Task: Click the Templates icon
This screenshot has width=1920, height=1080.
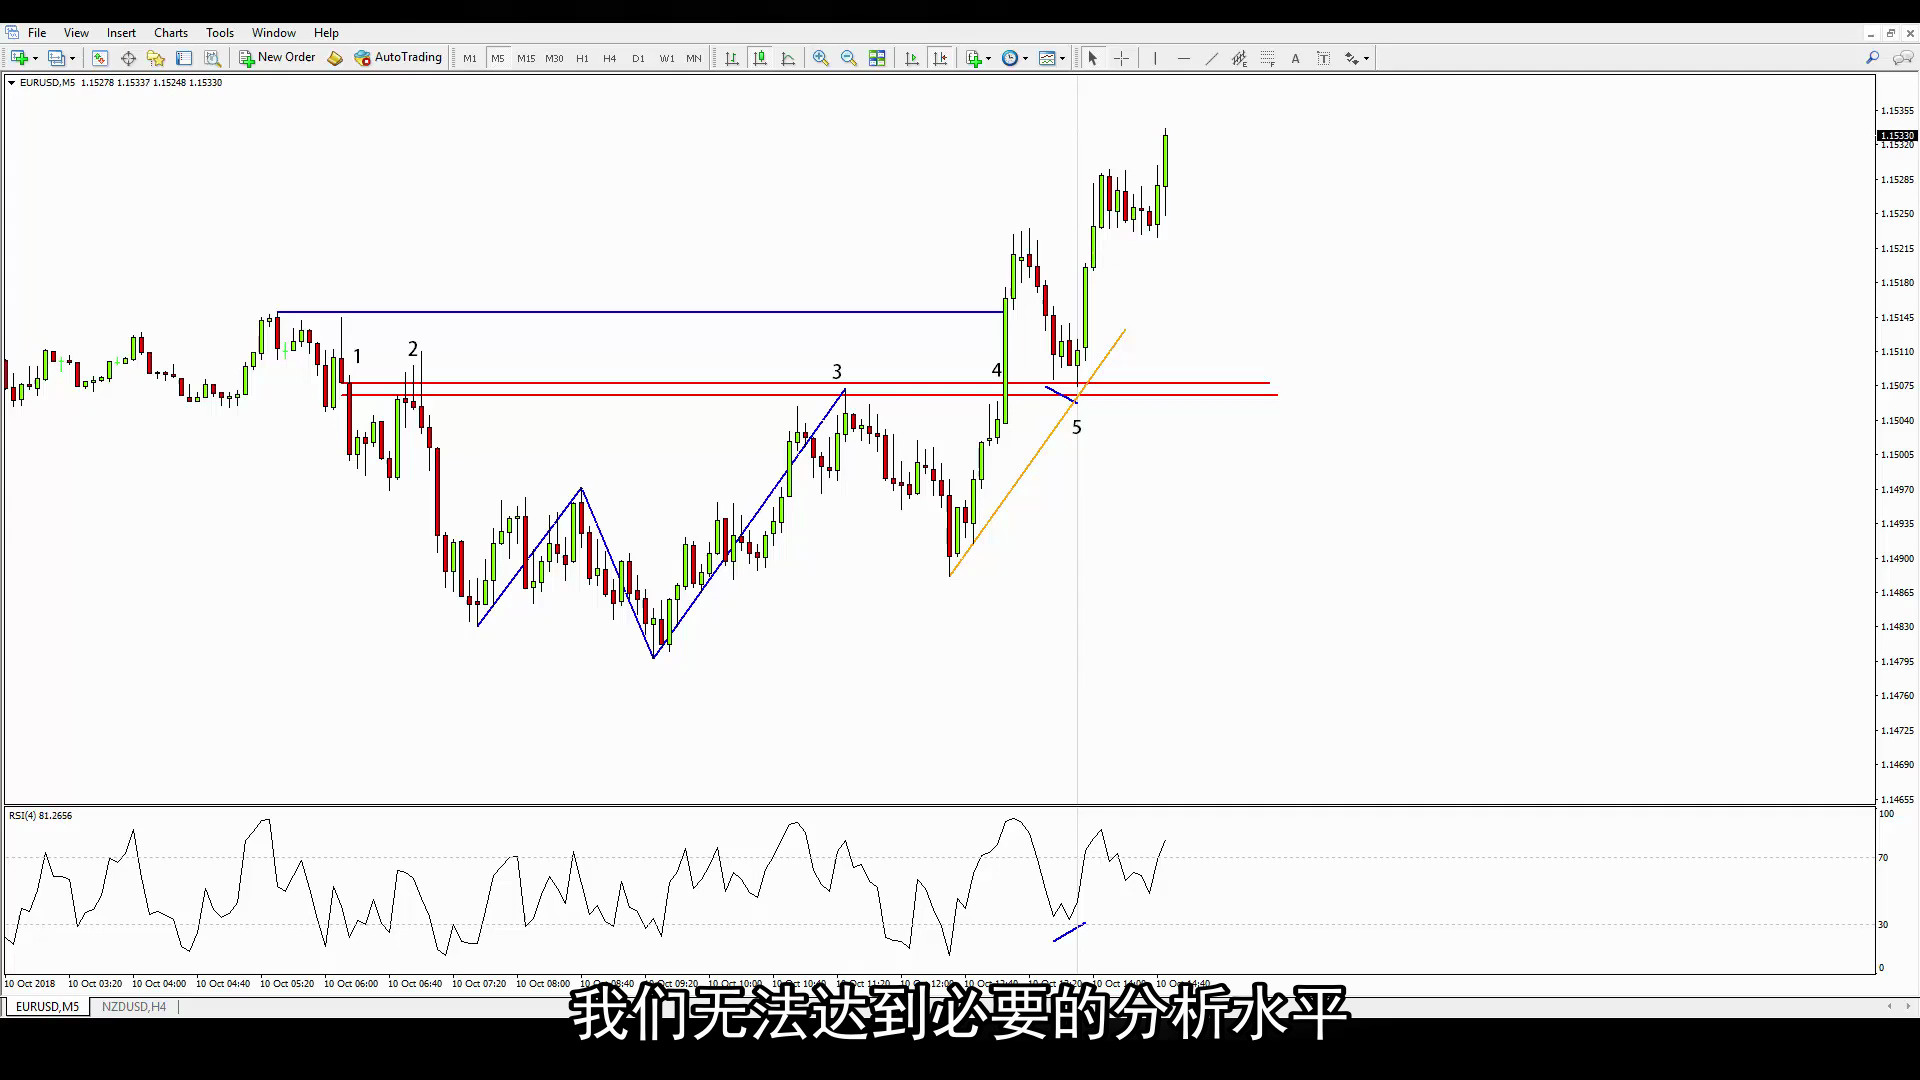Action: pyautogui.click(x=1047, y=58)
